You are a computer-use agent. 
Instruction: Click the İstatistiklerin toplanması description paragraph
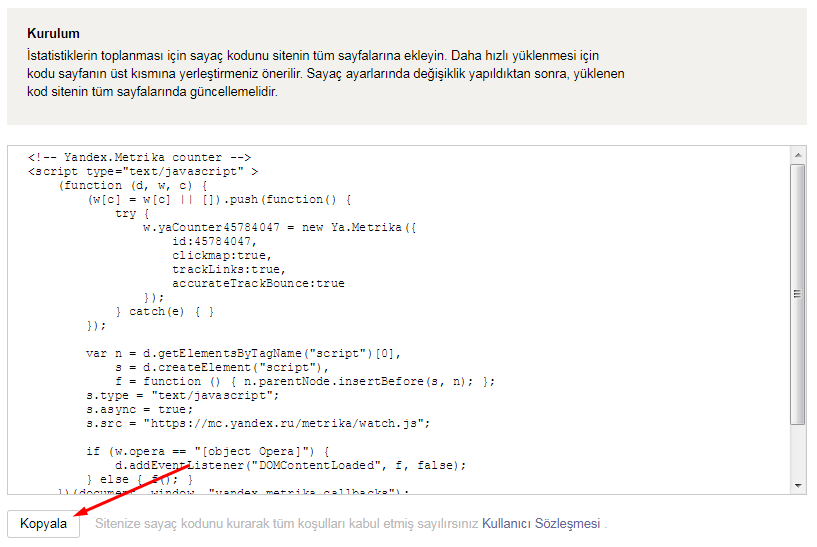pyautogui.click(x=326, y=73)
